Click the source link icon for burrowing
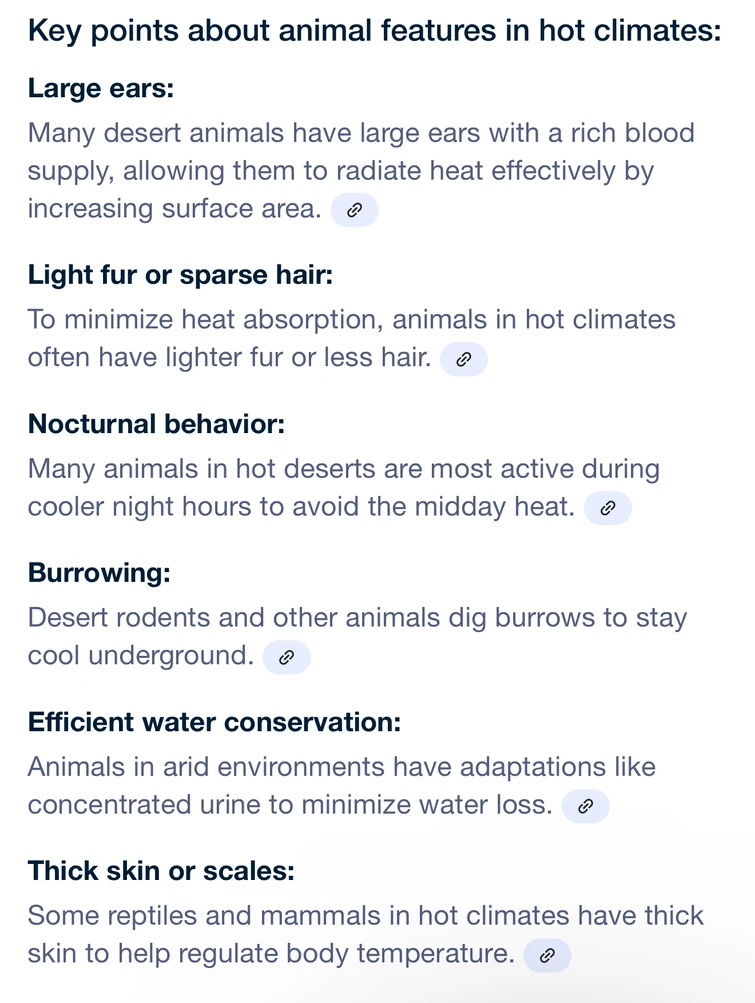 pyautogui.click(x=286, y=657)
